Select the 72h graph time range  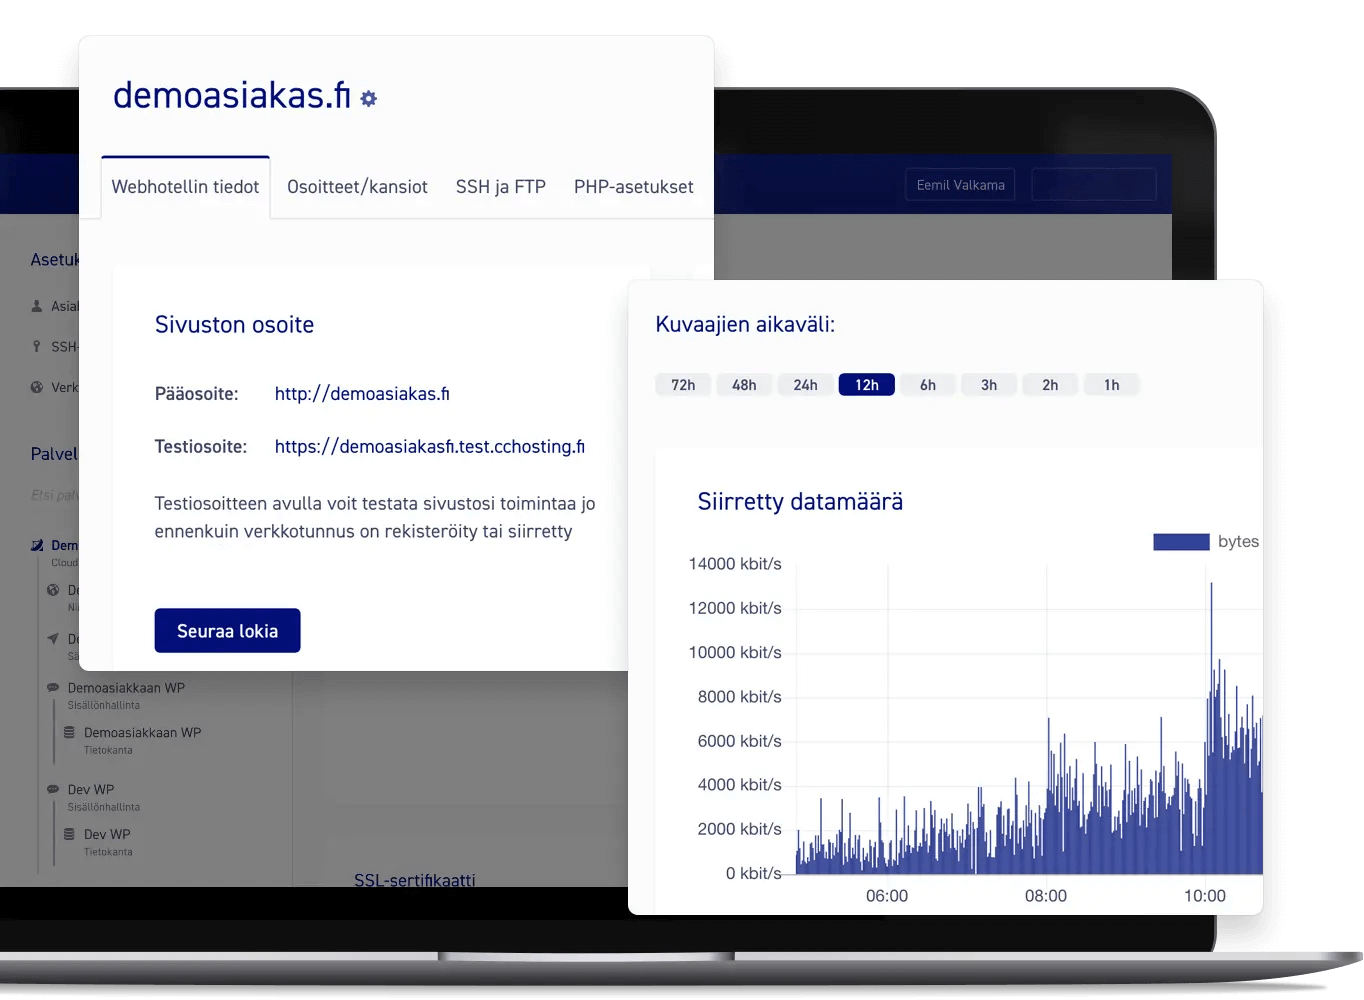[x=683, y=385]
